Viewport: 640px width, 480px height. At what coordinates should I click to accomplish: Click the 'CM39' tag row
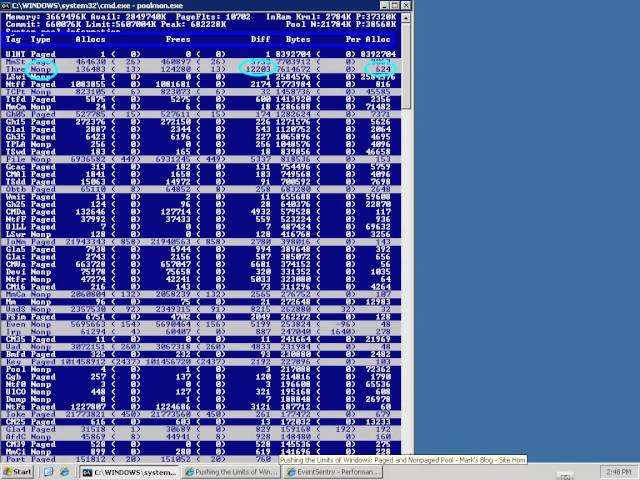tap(200, 444)
